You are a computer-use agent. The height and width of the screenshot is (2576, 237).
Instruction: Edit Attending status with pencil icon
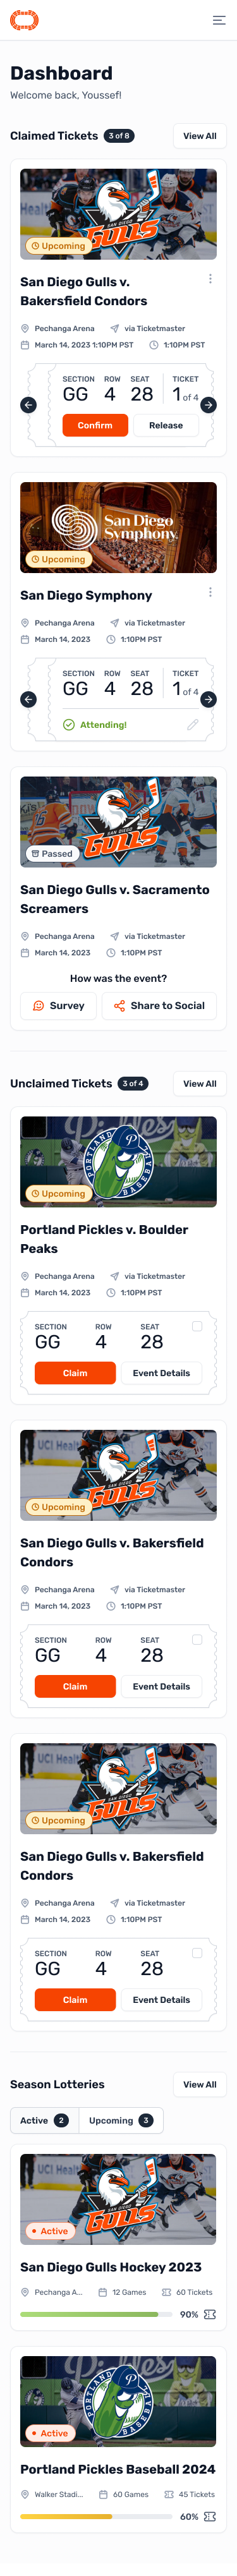(x=193, y=725)
